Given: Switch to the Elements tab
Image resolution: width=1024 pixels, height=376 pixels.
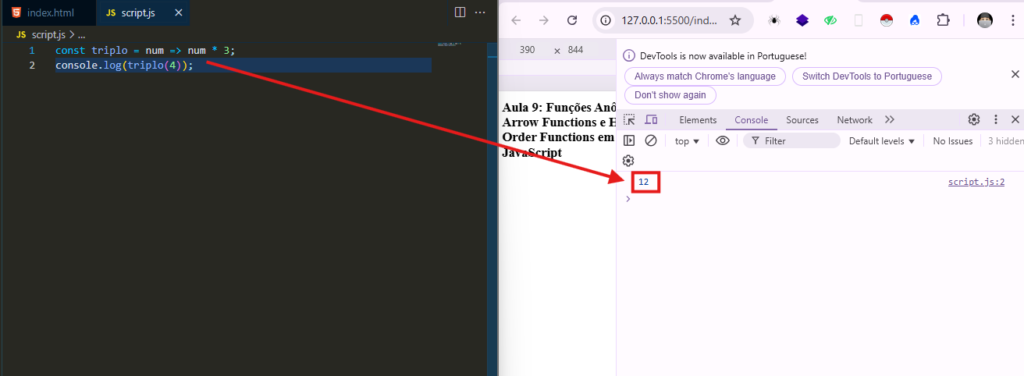Looking at the screenshot, I should [697, 120].
